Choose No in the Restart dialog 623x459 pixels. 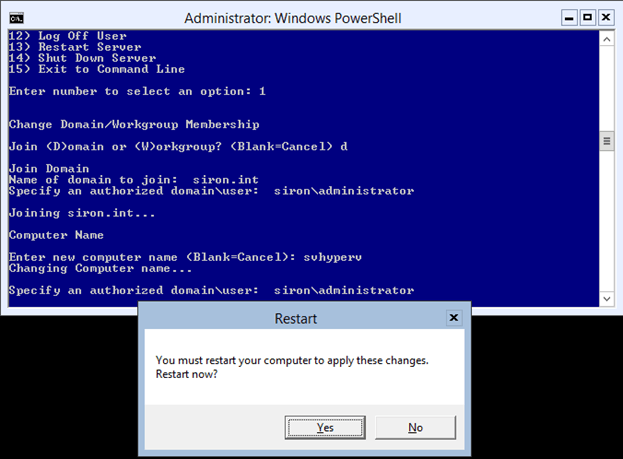(x=415, y=427)
